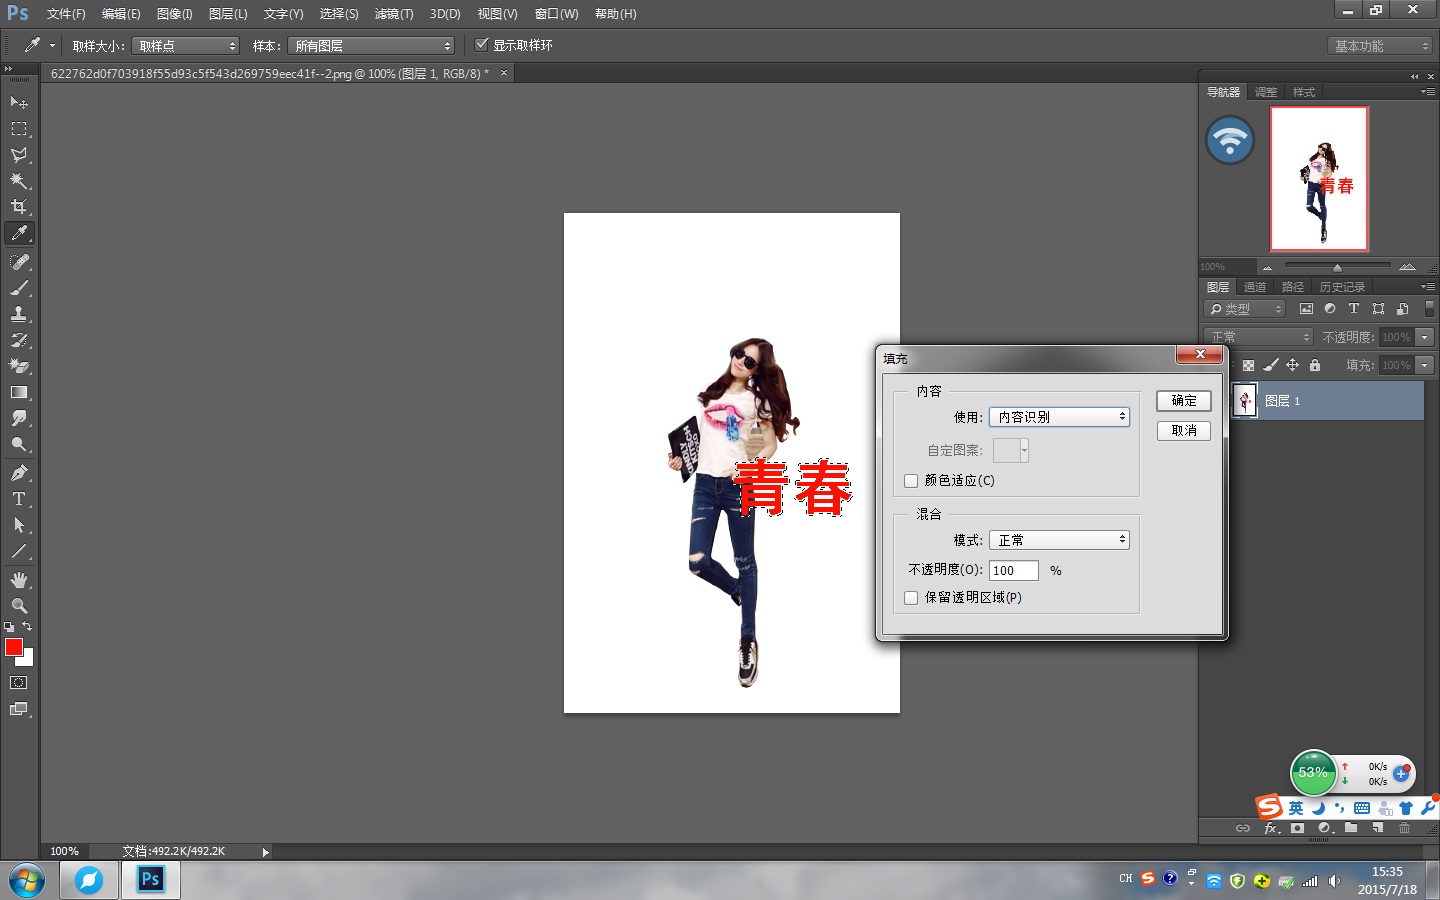The image size is (1440, 900).
Task: Enable 保留透明区域(P) checkbox
Action: tap(911, 598)
